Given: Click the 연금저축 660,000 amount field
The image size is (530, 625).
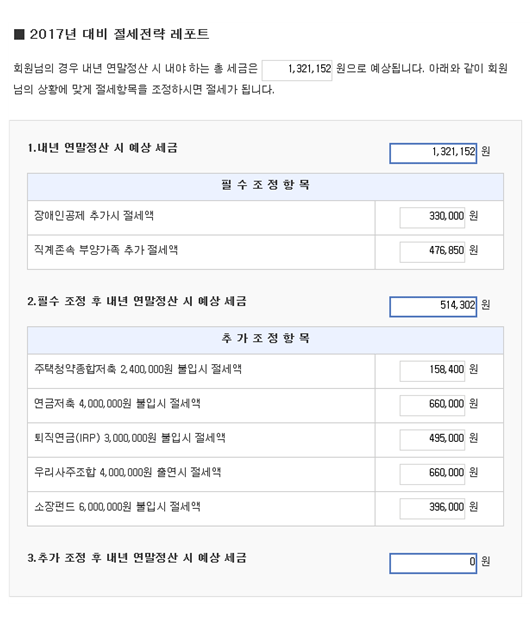Looking at the screenshot, I should pyautogui.click(x=432, y=405).
